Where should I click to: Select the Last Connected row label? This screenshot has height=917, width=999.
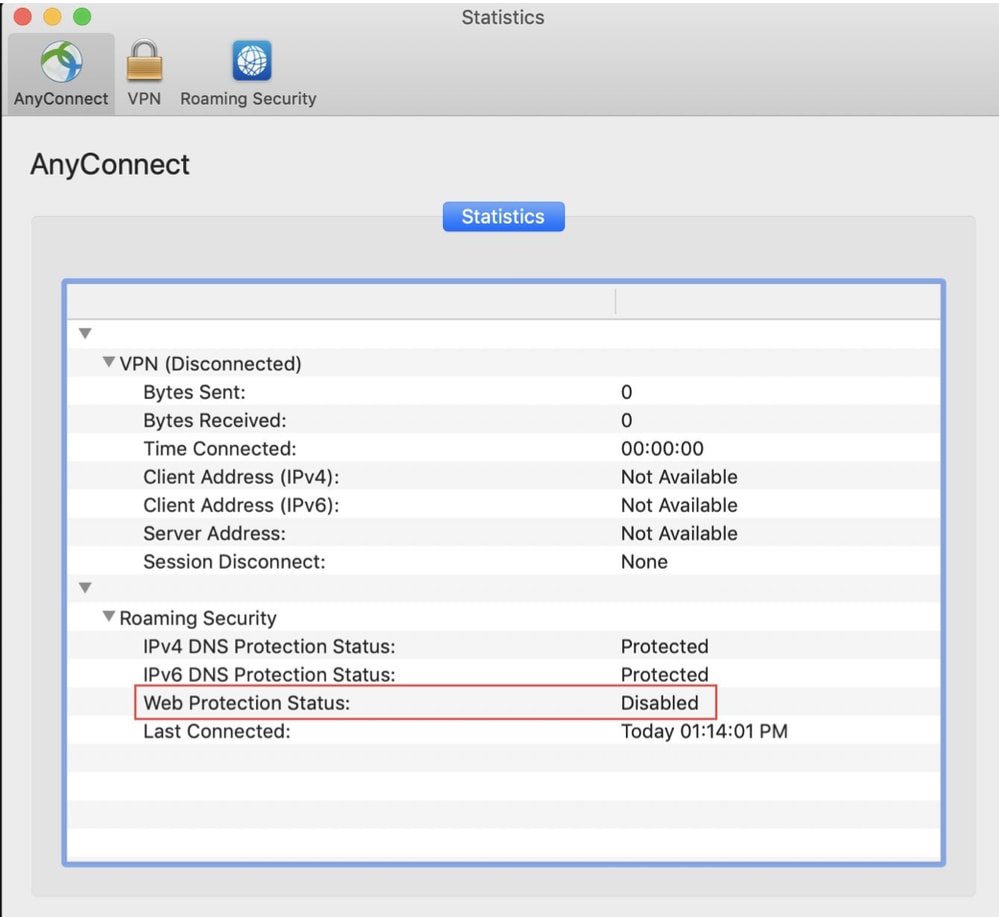tap(217, 731)
